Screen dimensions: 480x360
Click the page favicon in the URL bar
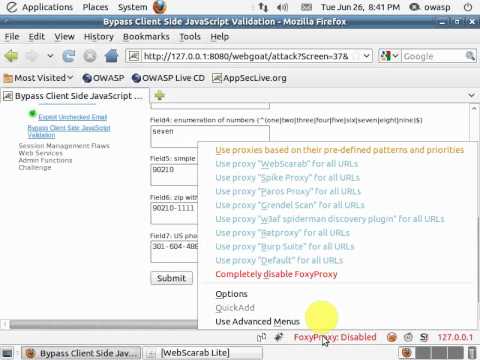pos(134,56)
